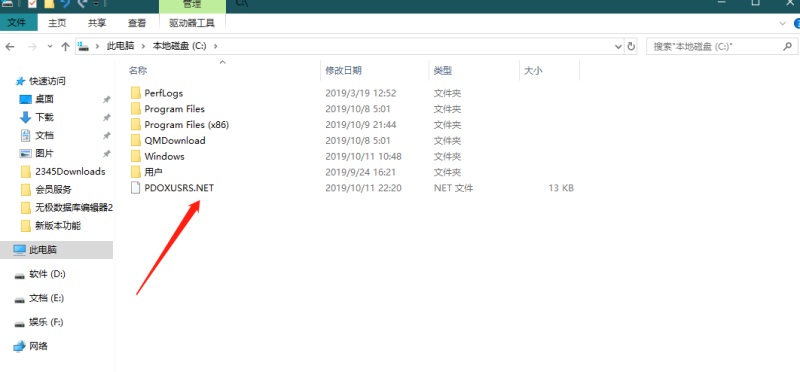Open the 驱动器工具 ribbon tab
Viewport: 800px width, 372px height.
[x=192, y=23]
